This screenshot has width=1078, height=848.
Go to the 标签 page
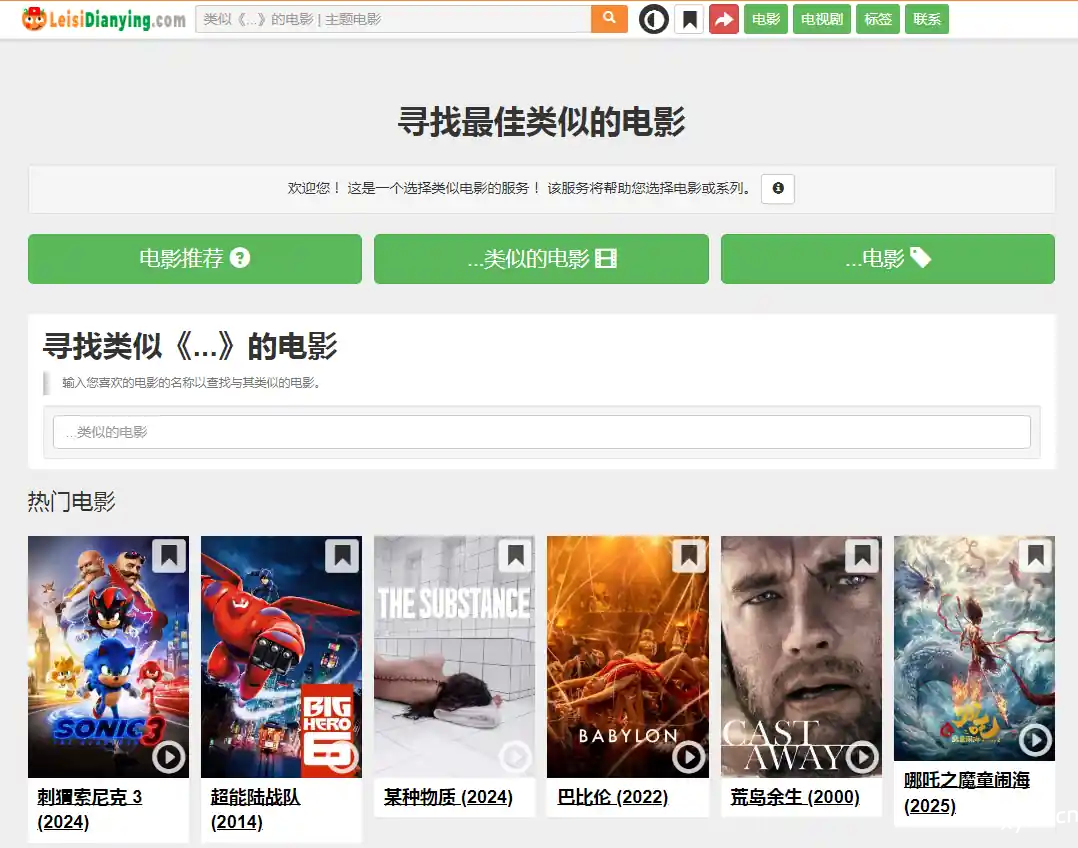pyautogui.click(x=878, y=19)
